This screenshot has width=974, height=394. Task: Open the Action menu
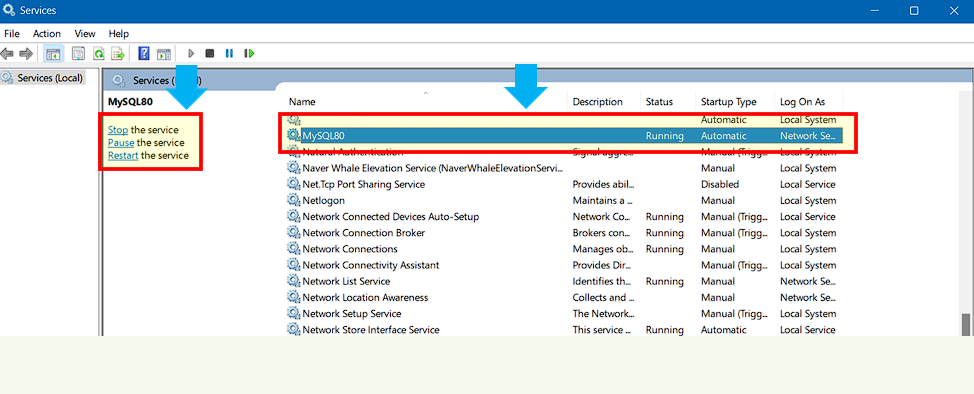[x=47, y=34]
